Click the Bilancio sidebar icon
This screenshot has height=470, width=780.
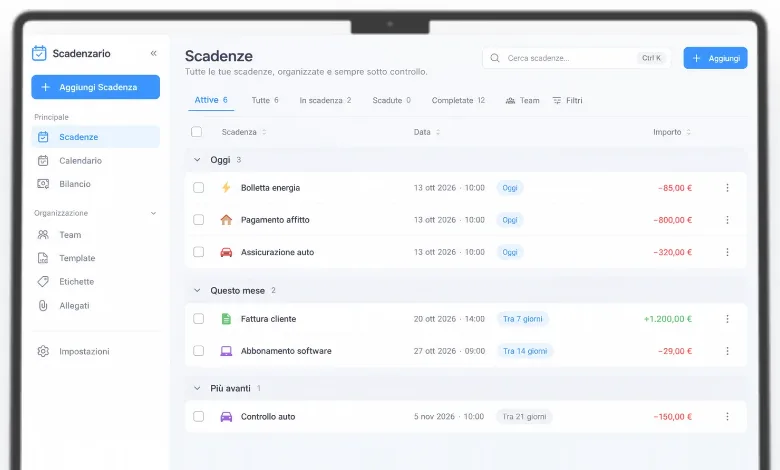(x=43, y=184)
